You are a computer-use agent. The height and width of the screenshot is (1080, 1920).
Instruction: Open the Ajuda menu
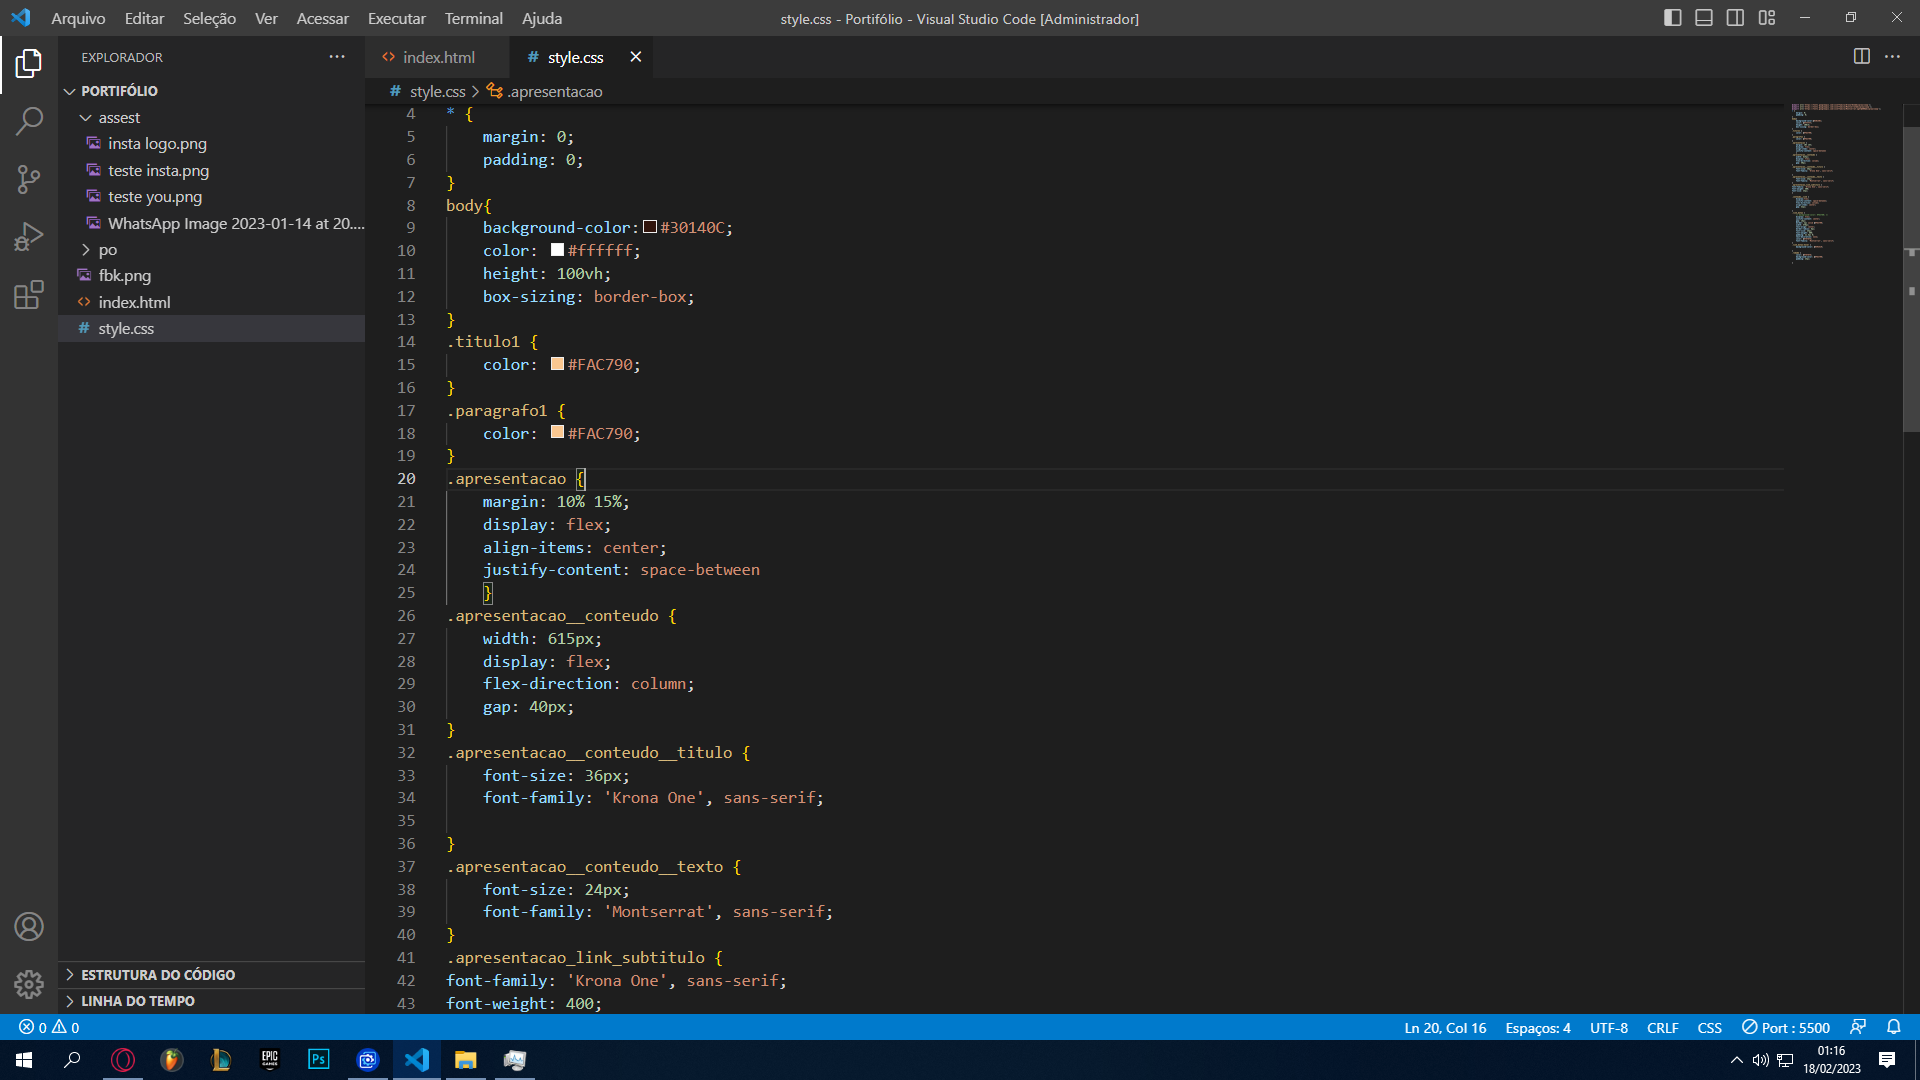pyautogui.click(x=542, y=18)
